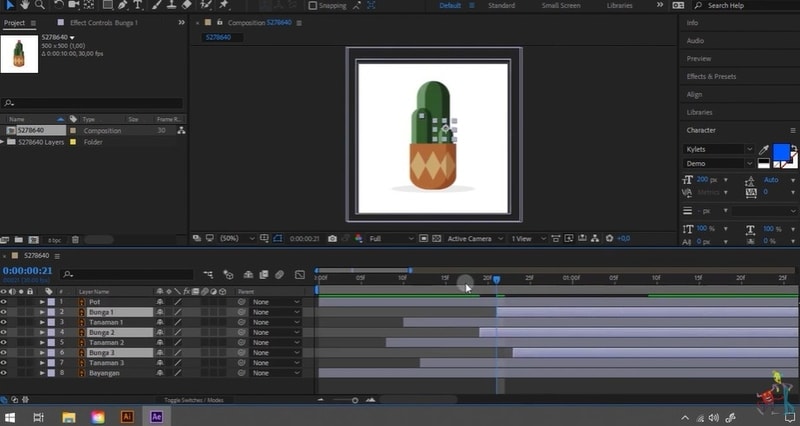Click the eyedropper in Character panel
This screenshot has width=800, height=426.
click(x=765, y=150)
